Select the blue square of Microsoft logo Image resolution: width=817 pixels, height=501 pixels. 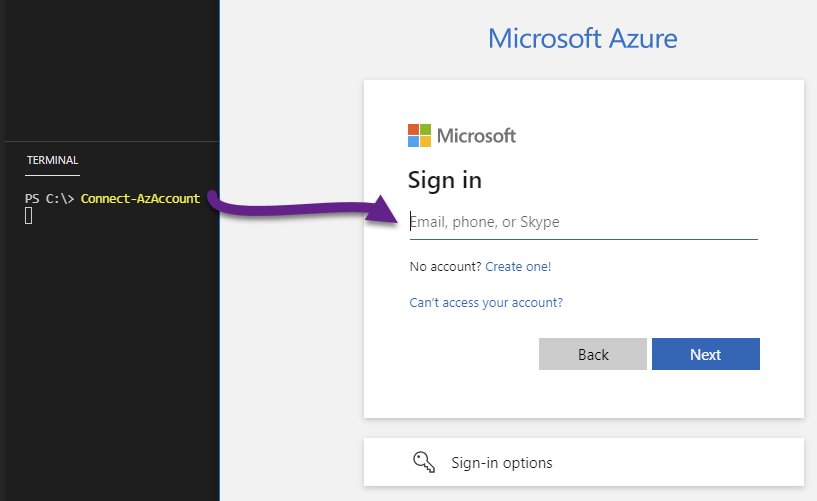pos(414,142)
